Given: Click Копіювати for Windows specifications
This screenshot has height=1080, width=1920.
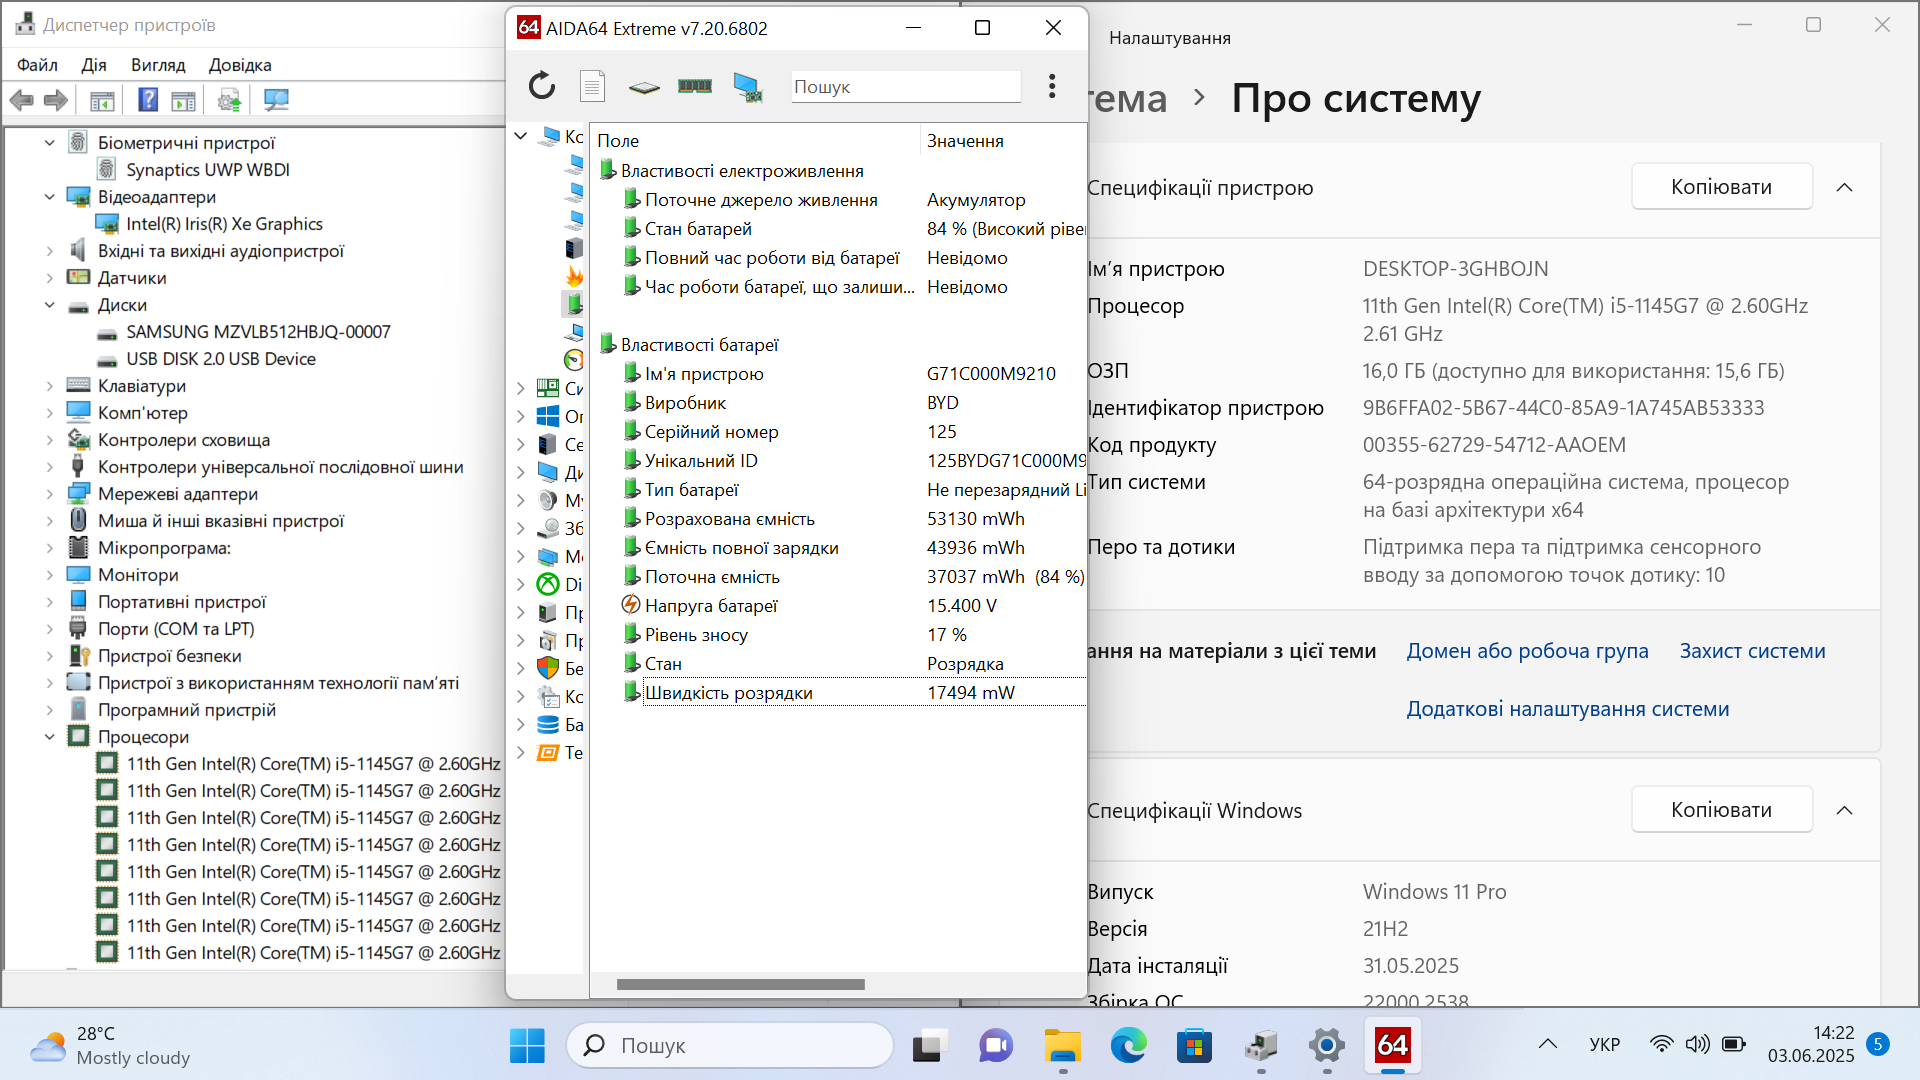Looking at the screenshot, I should [1722, 810].
